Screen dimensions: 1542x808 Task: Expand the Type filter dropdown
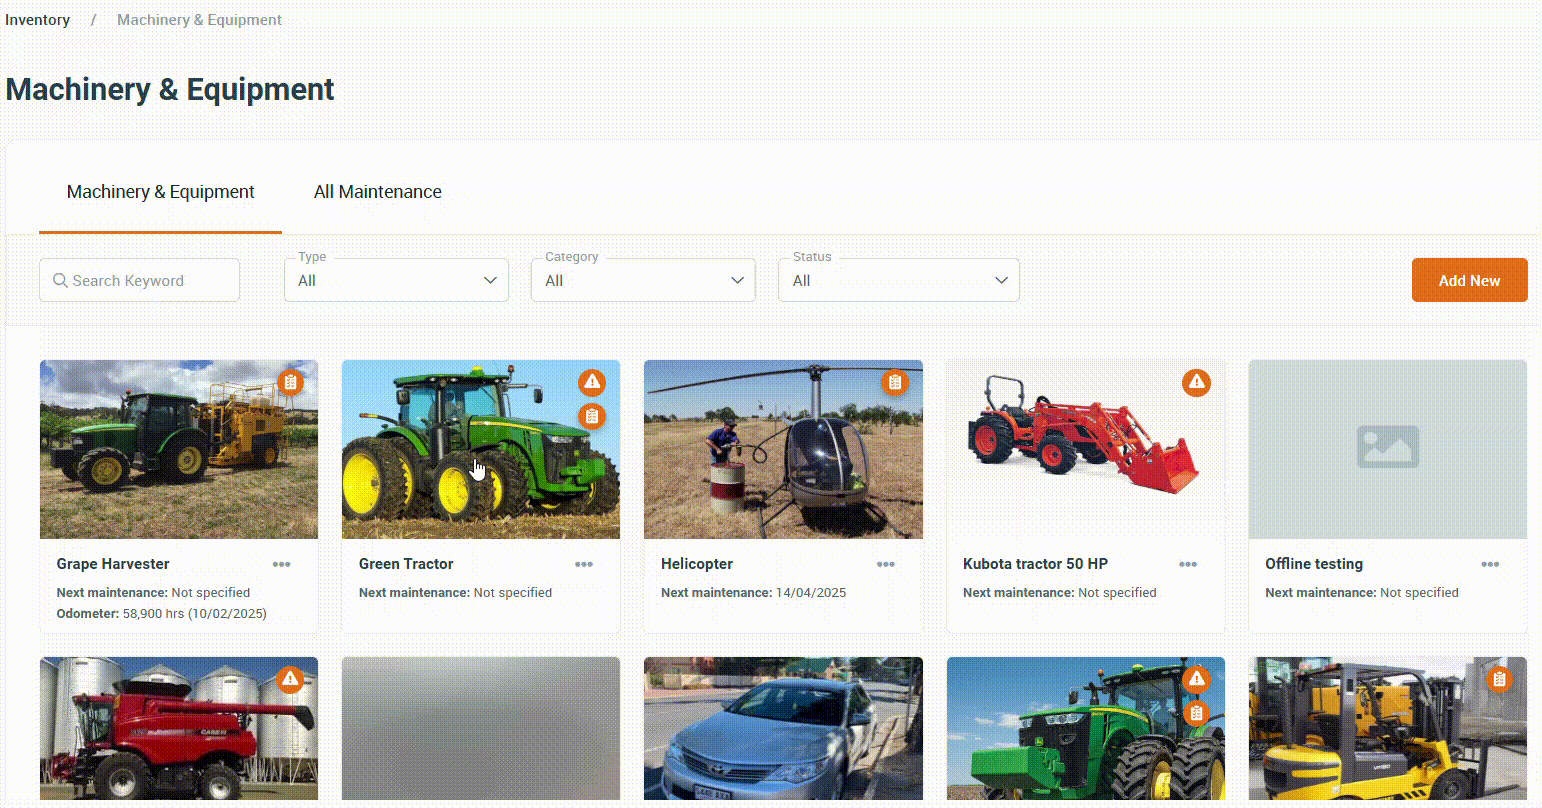[397, 280]
